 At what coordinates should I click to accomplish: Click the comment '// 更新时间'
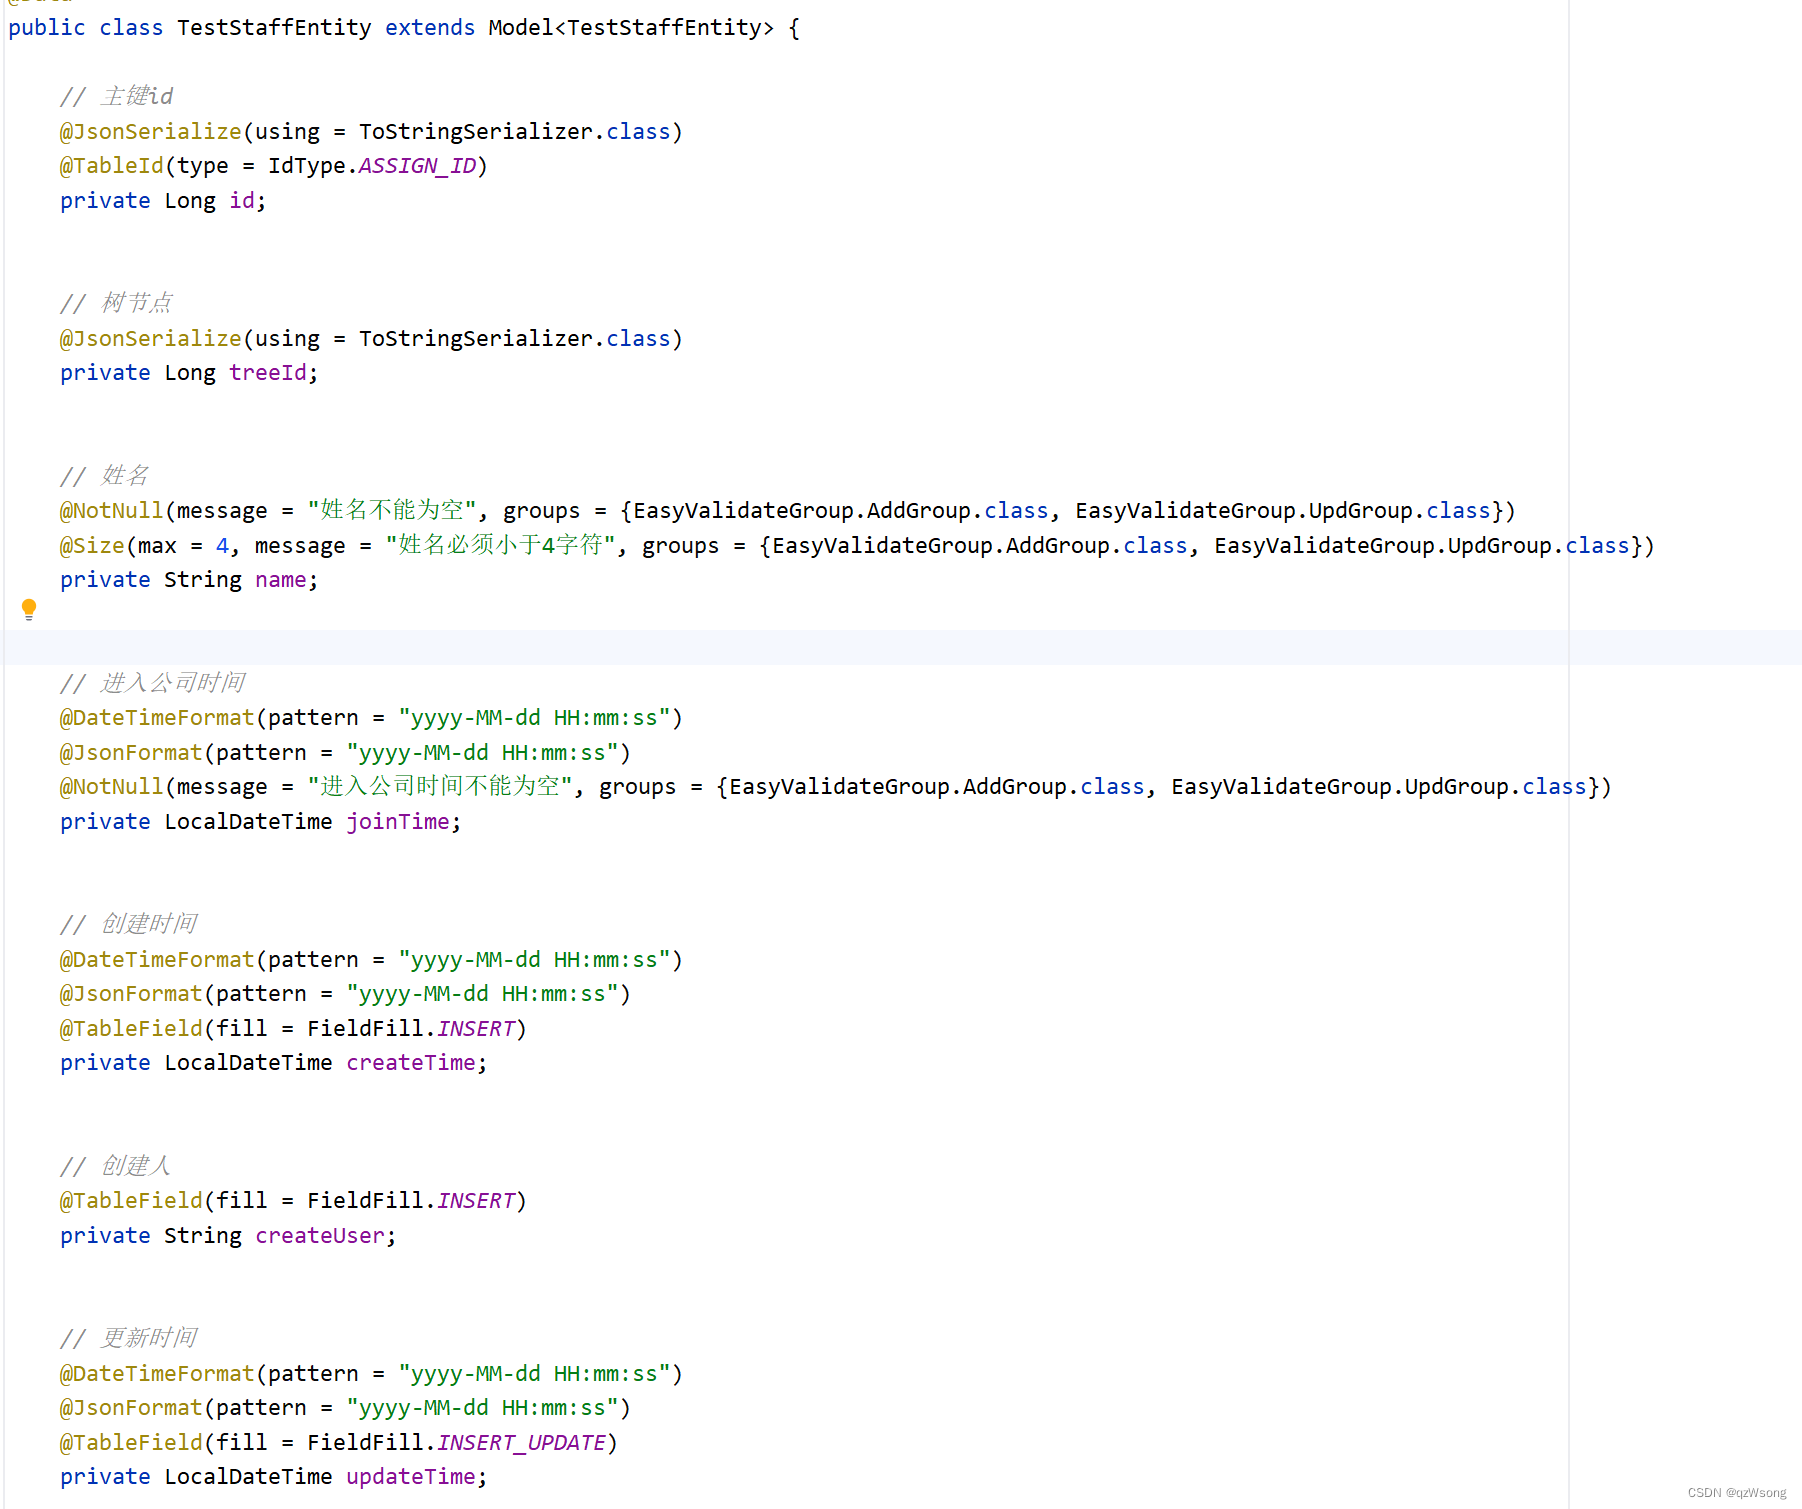click(128, 1339)
